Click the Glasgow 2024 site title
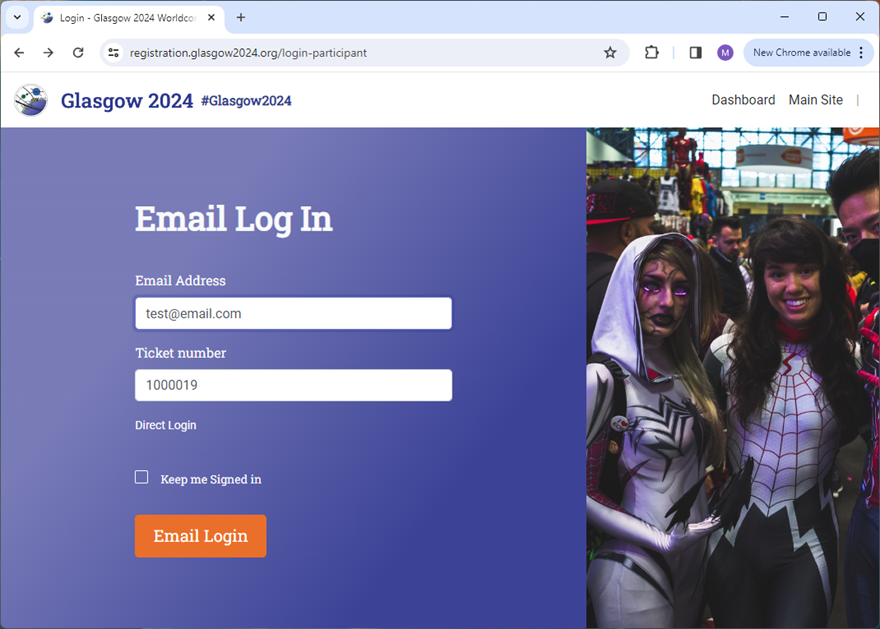 click(127, 101)
